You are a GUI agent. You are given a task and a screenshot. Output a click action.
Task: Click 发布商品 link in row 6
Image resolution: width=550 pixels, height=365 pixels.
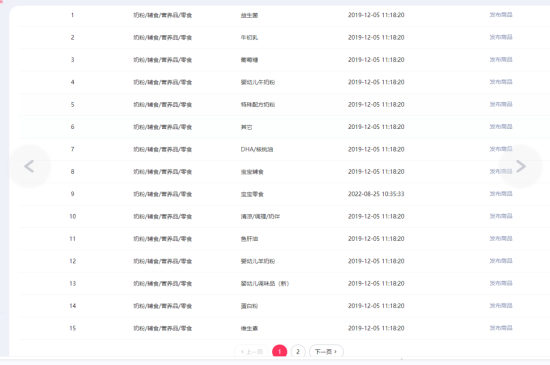(x=501, y=127)
